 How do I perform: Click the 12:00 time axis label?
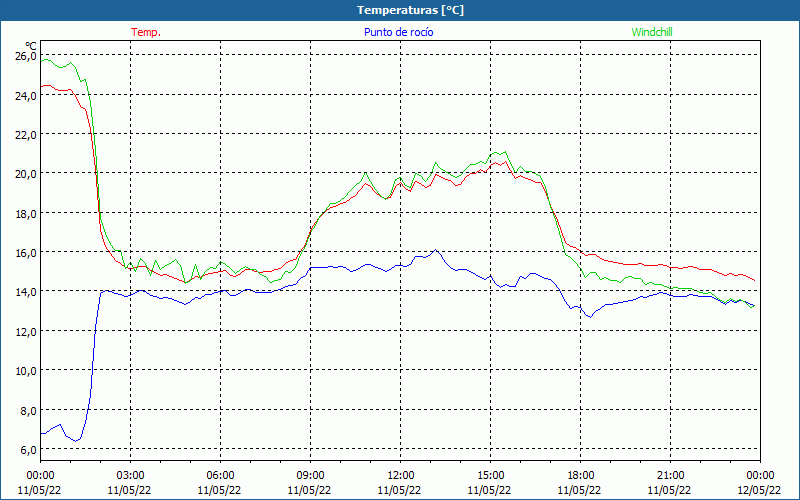point(401,476)
